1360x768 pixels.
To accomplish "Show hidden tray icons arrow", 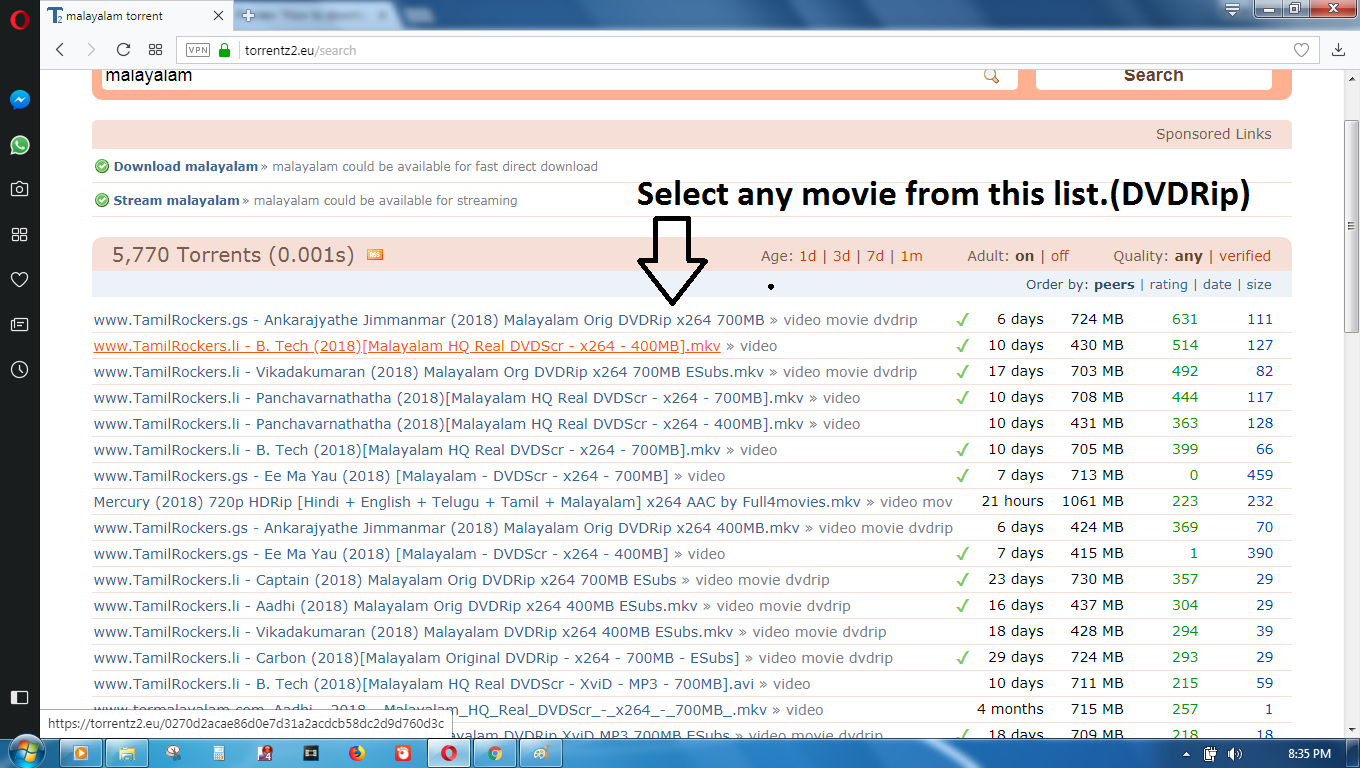I will point(1188,754).
